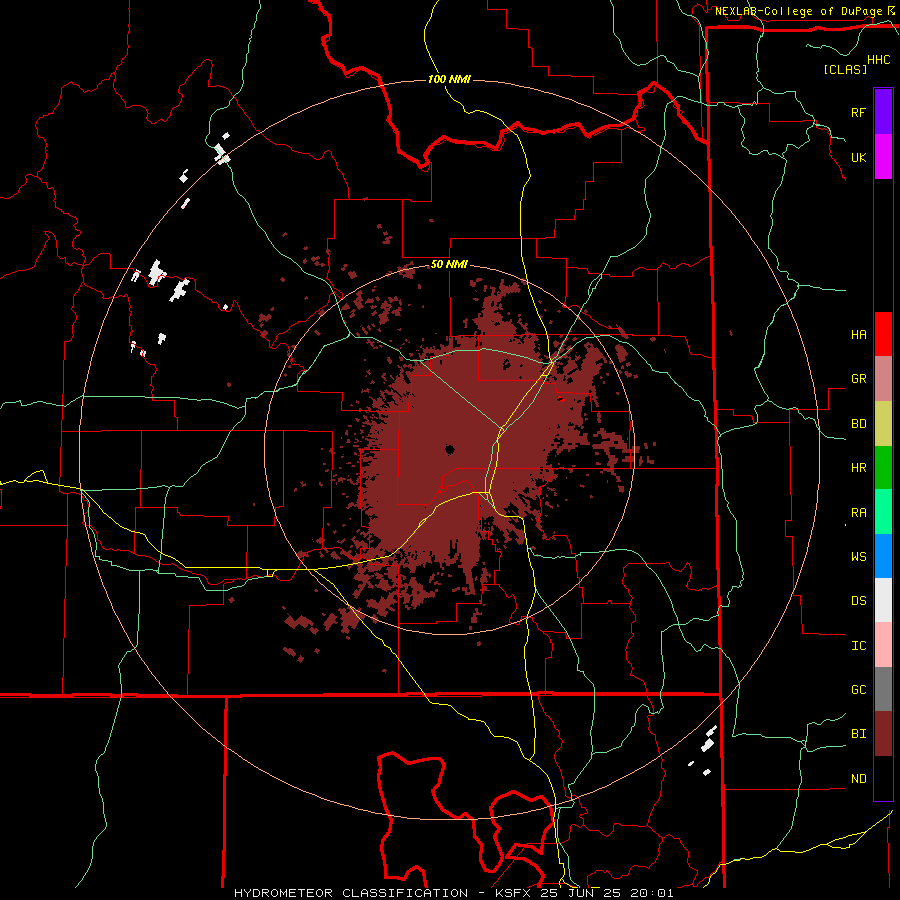This screenshot has width=900, height=900.
Task: Click the UK legend label
Action: (859, 157)
